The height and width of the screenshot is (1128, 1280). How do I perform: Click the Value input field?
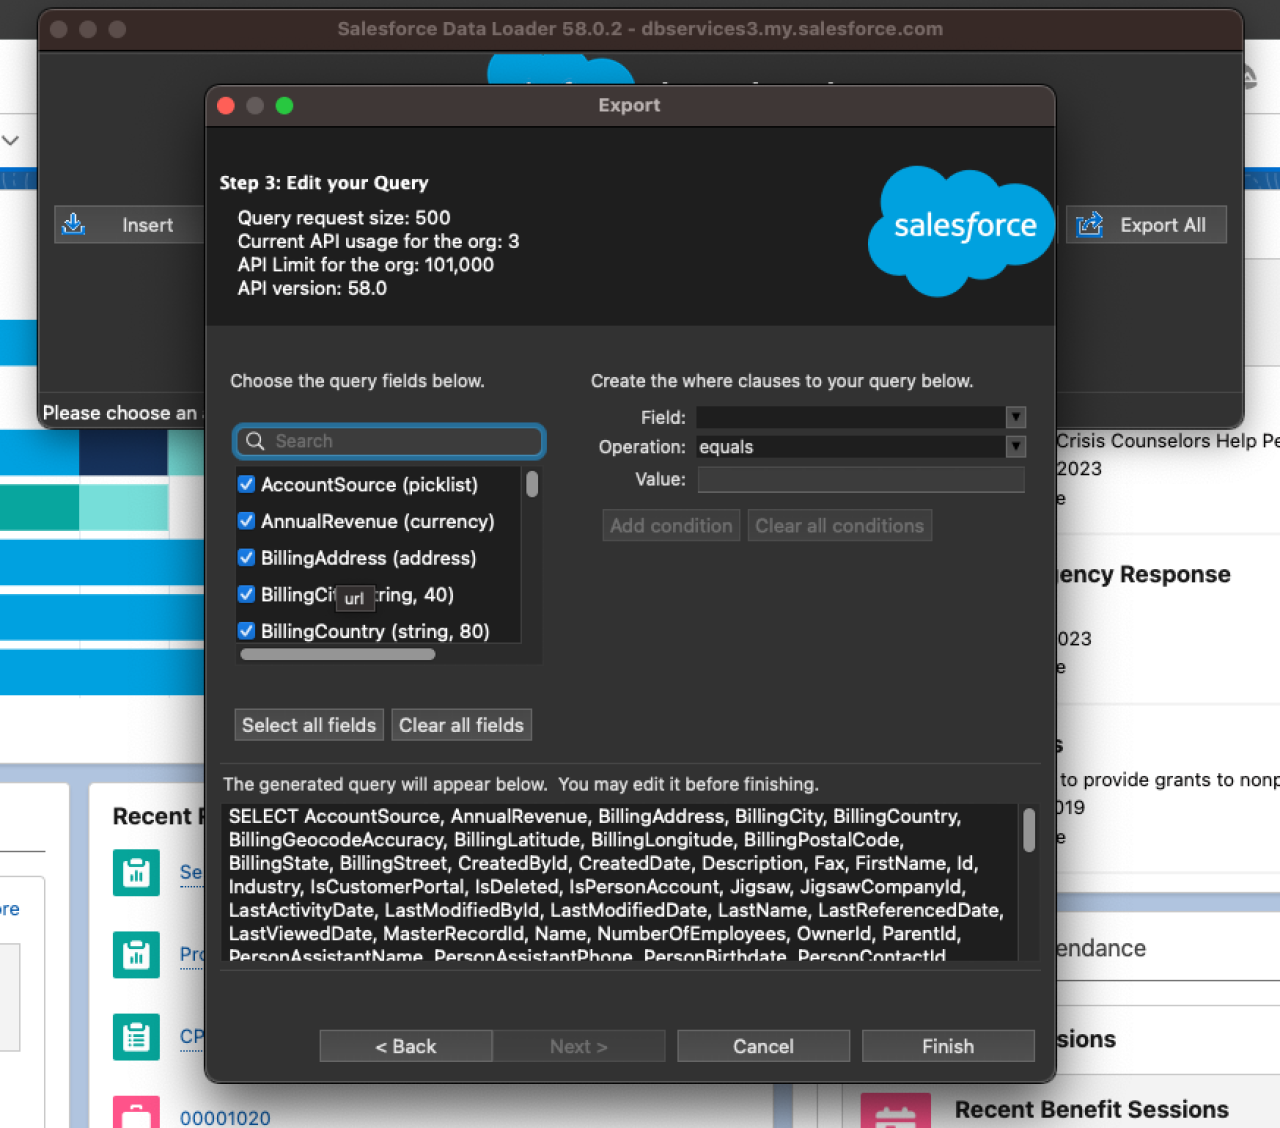tap(861, 480)
